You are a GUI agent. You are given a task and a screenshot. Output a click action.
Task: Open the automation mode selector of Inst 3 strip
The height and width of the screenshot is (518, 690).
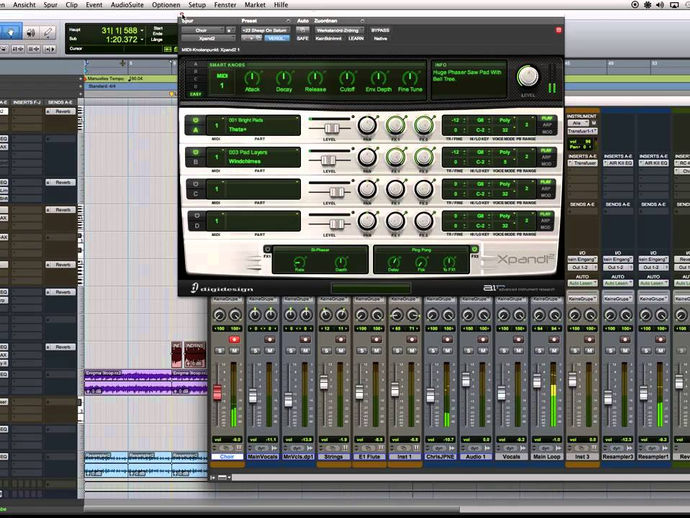point(582,283)
